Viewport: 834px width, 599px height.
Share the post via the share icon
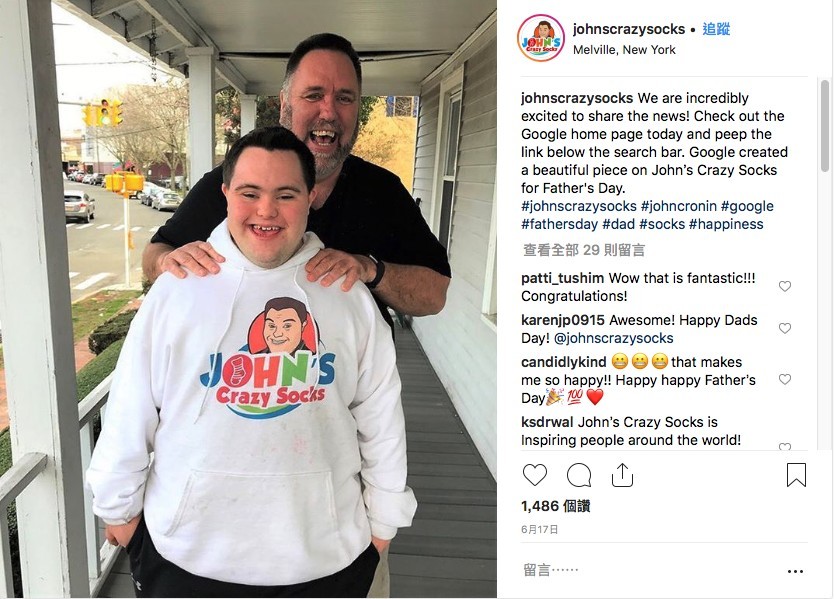(x=622, y=475)
